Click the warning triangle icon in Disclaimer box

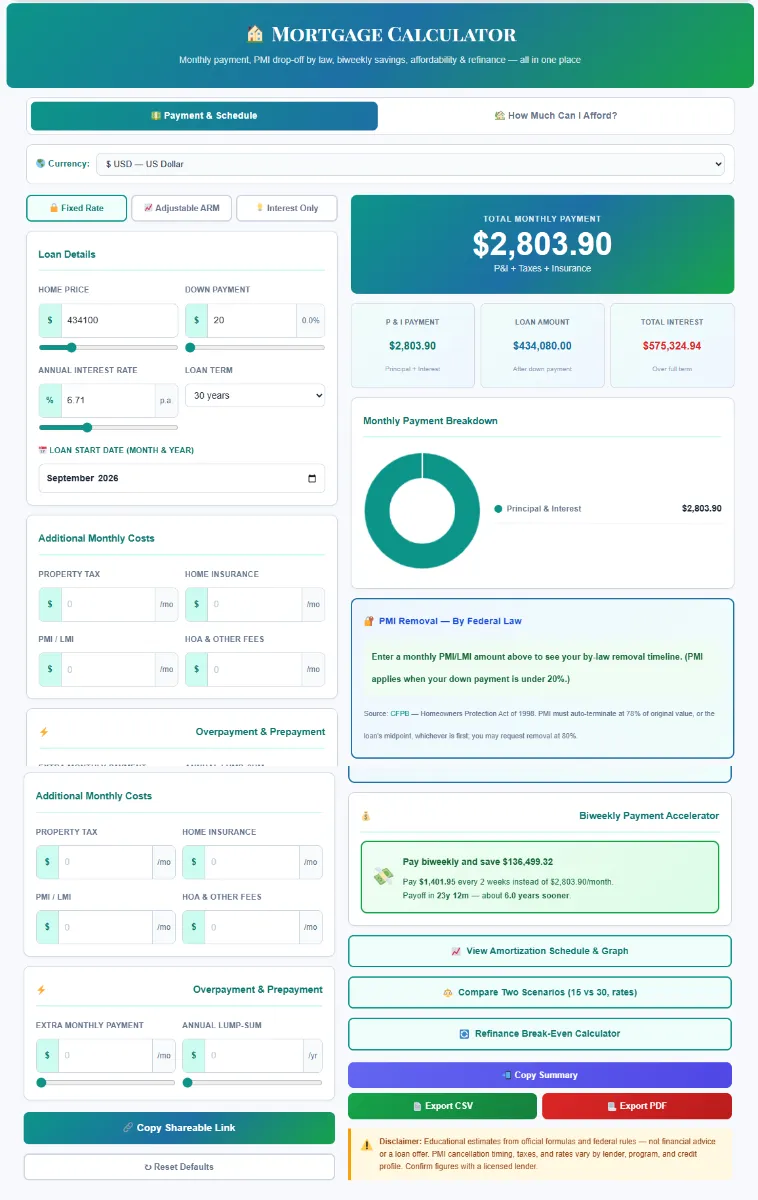366,1144
